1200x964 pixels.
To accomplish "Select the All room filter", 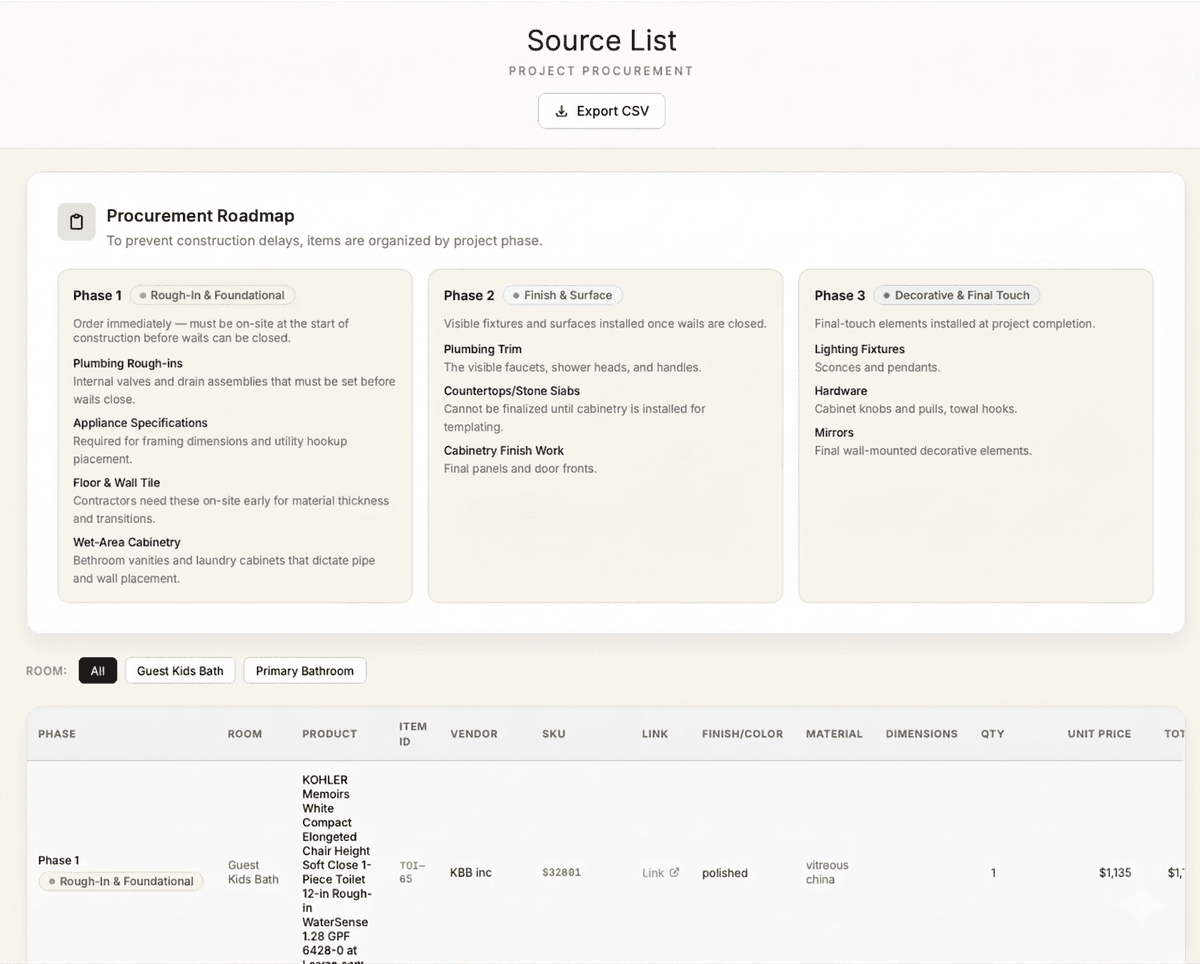I will pos(97,670).
